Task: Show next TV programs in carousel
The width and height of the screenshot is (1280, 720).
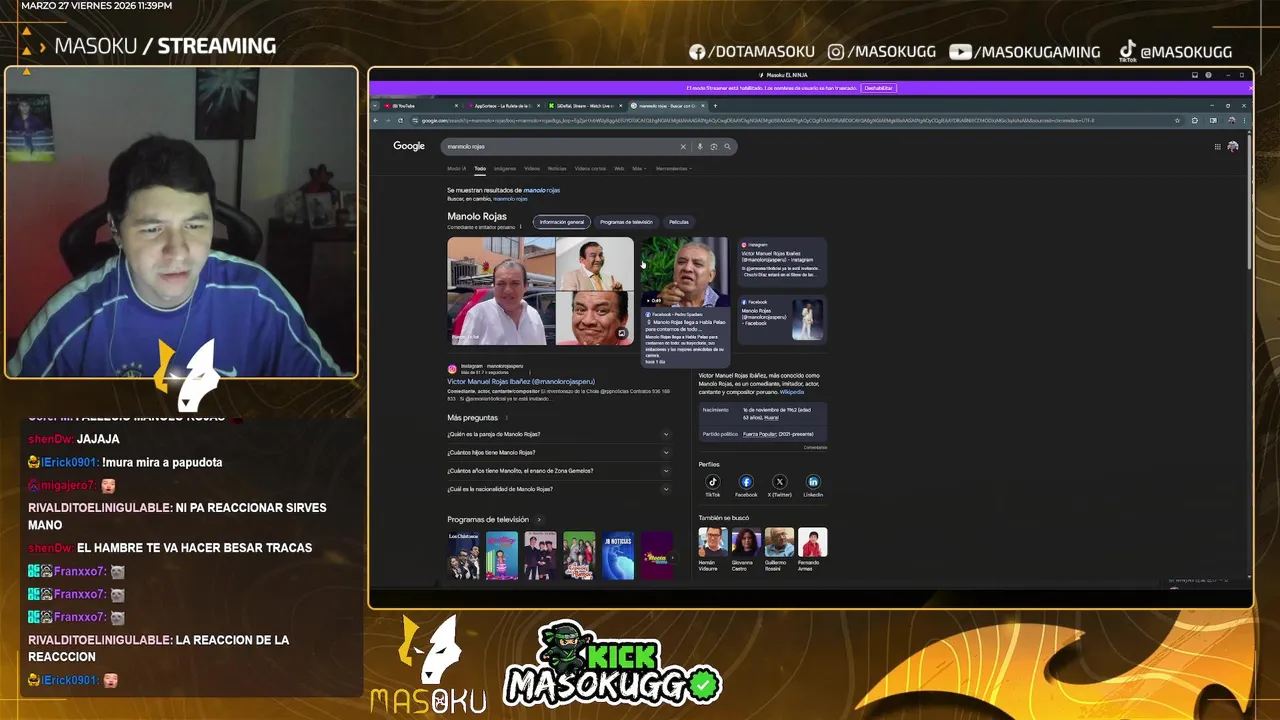Action: (x=671, y=557)
